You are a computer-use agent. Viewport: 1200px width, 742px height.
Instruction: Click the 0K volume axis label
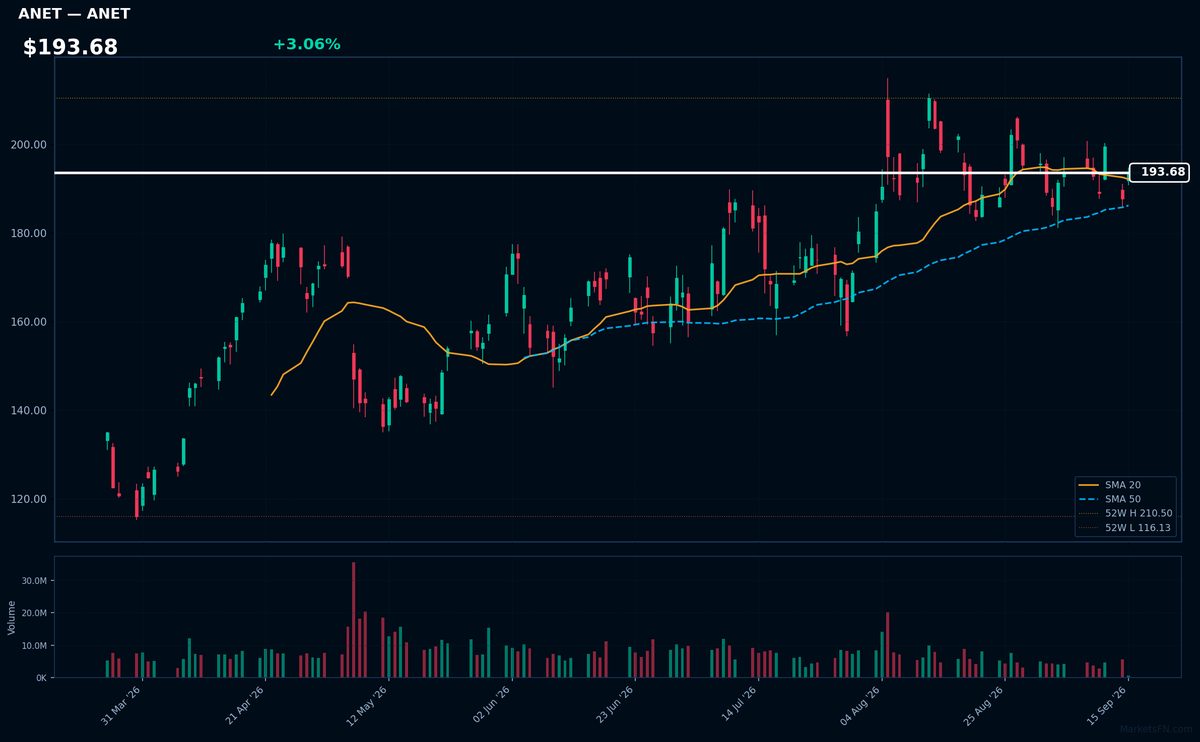click(x=41, y=678)
